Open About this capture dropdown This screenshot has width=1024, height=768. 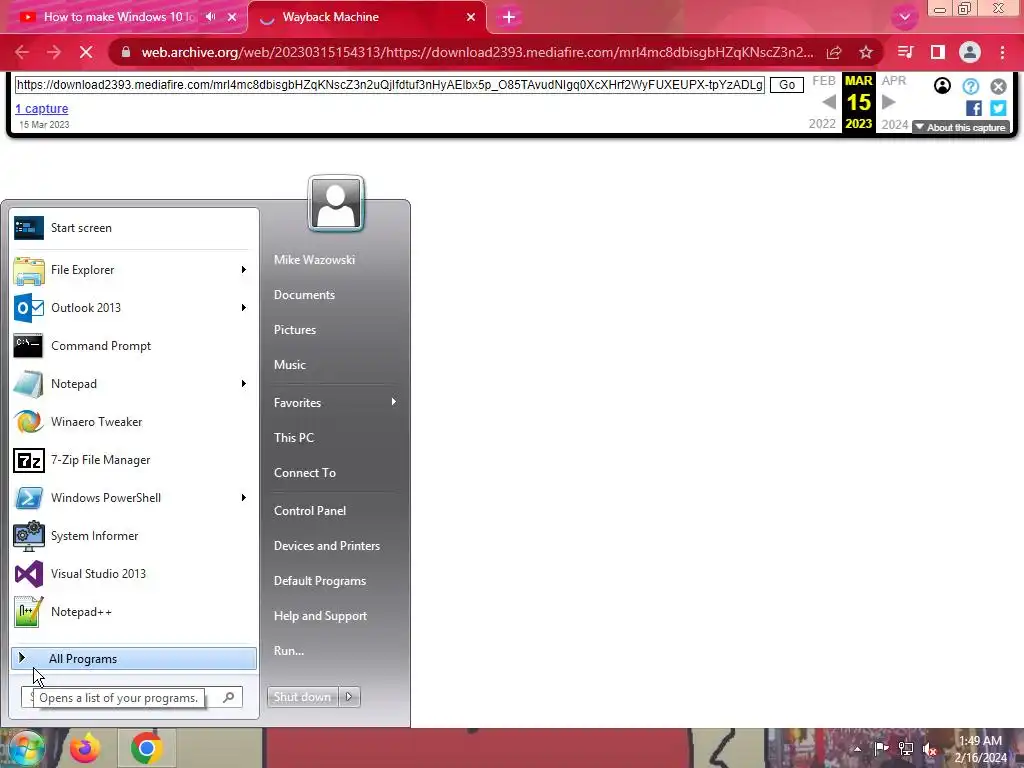[x=961, y=127]
